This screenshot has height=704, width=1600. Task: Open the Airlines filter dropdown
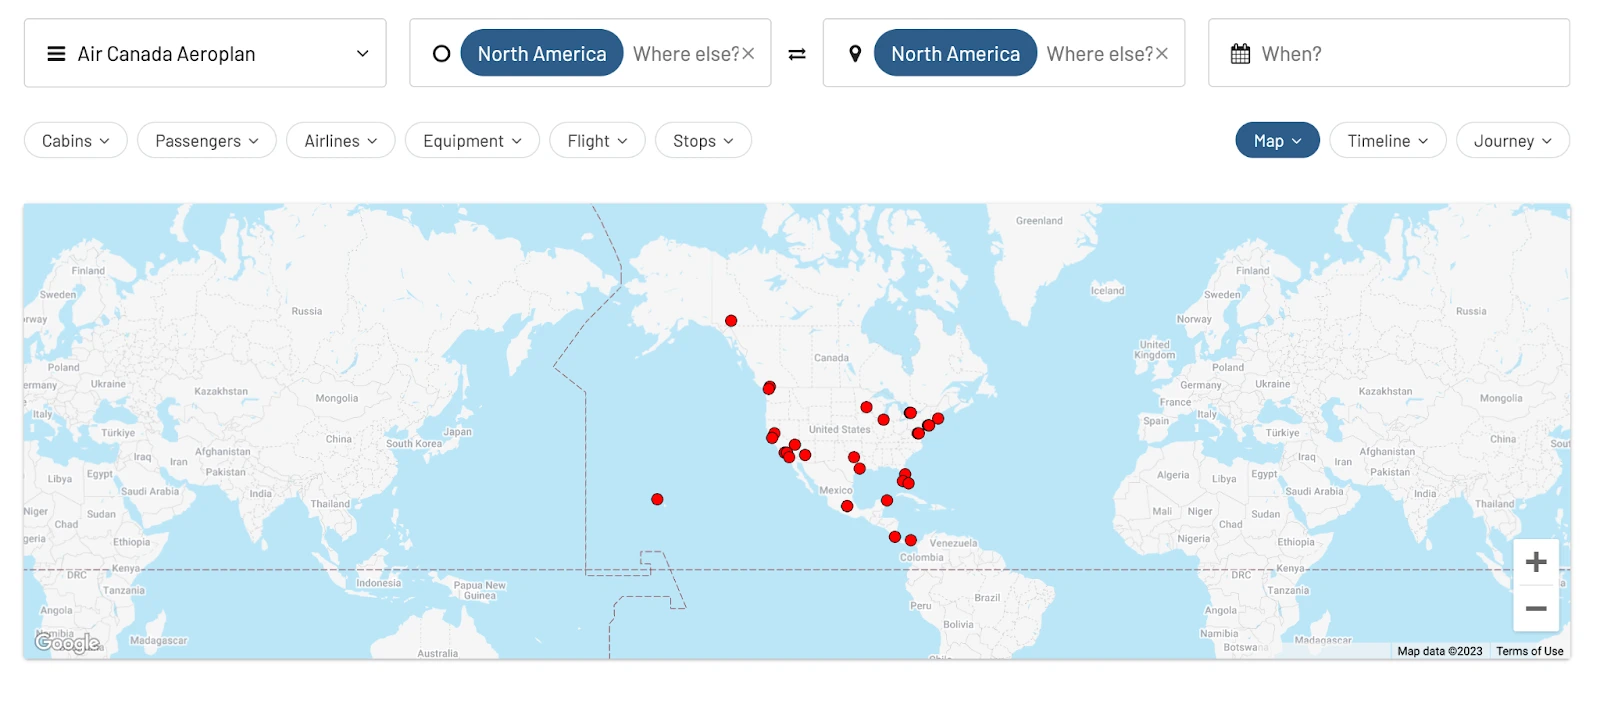(x=341, y=141)
